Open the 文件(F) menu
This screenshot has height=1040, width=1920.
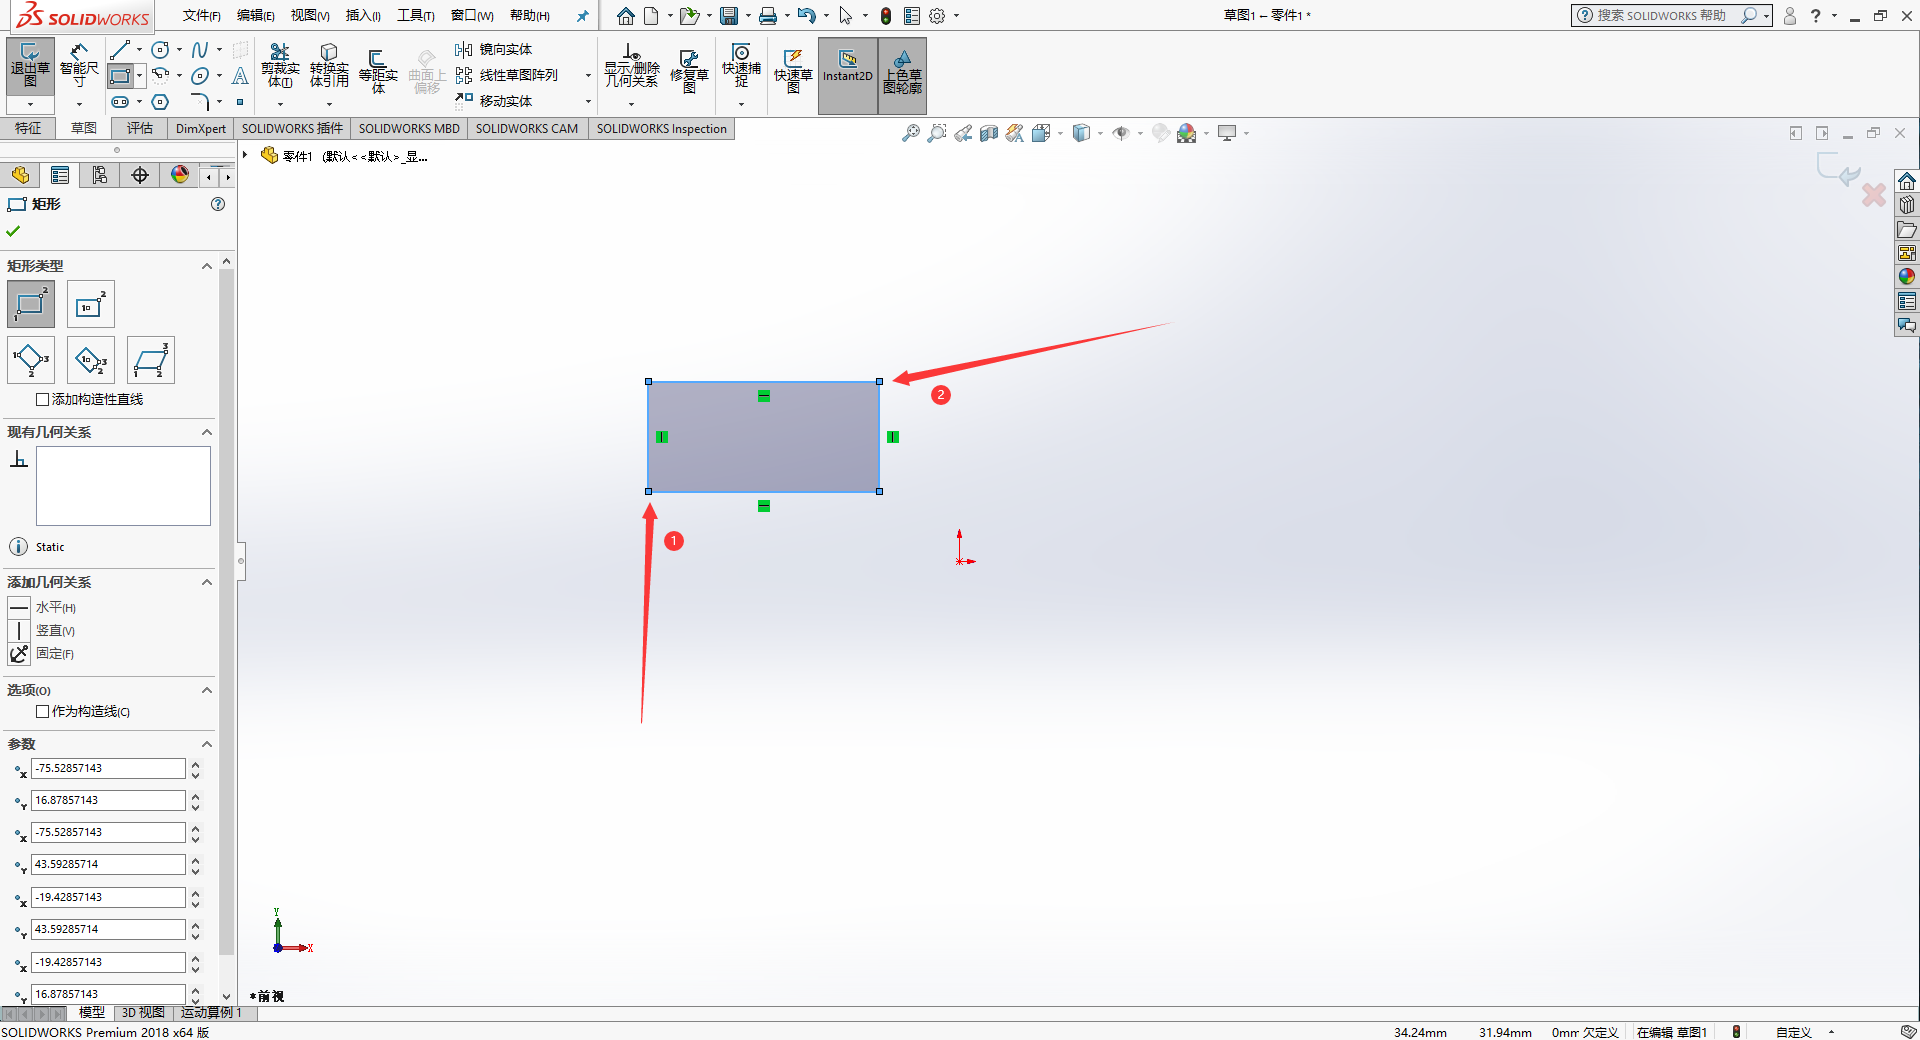(202, 15)
